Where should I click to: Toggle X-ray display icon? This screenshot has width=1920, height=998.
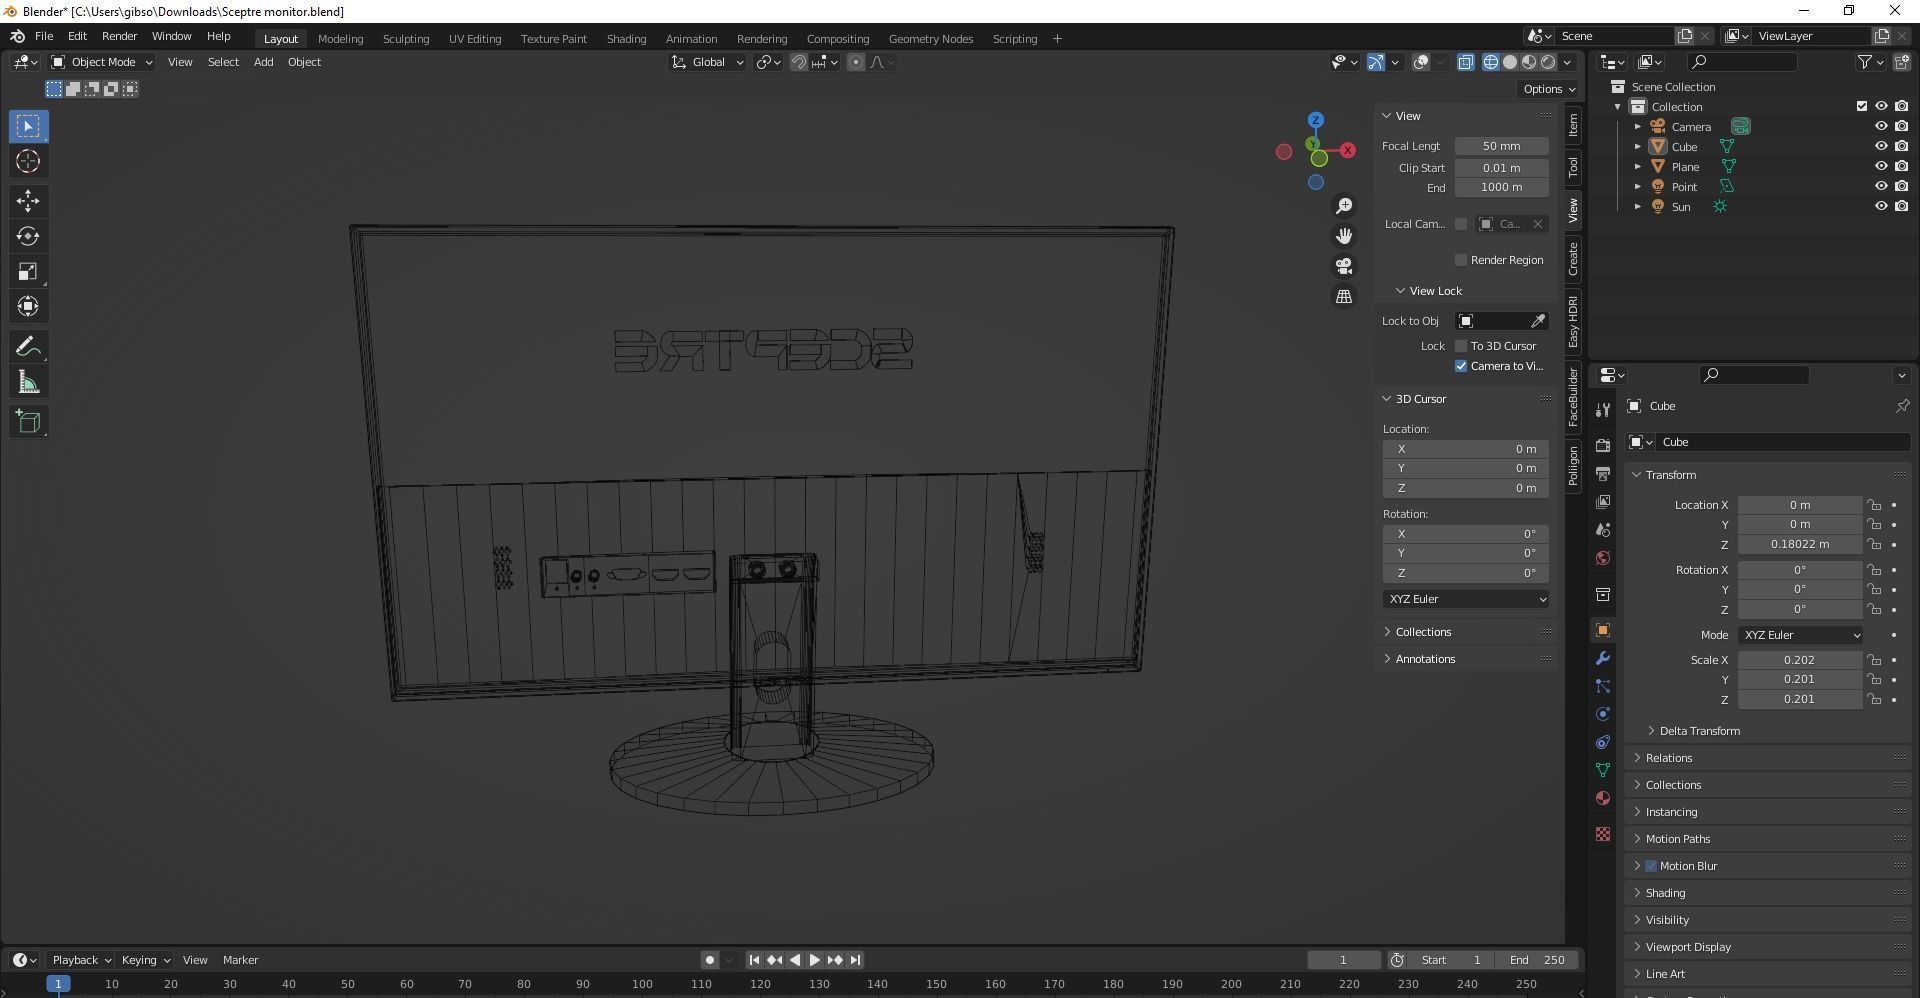(1465, 62)
